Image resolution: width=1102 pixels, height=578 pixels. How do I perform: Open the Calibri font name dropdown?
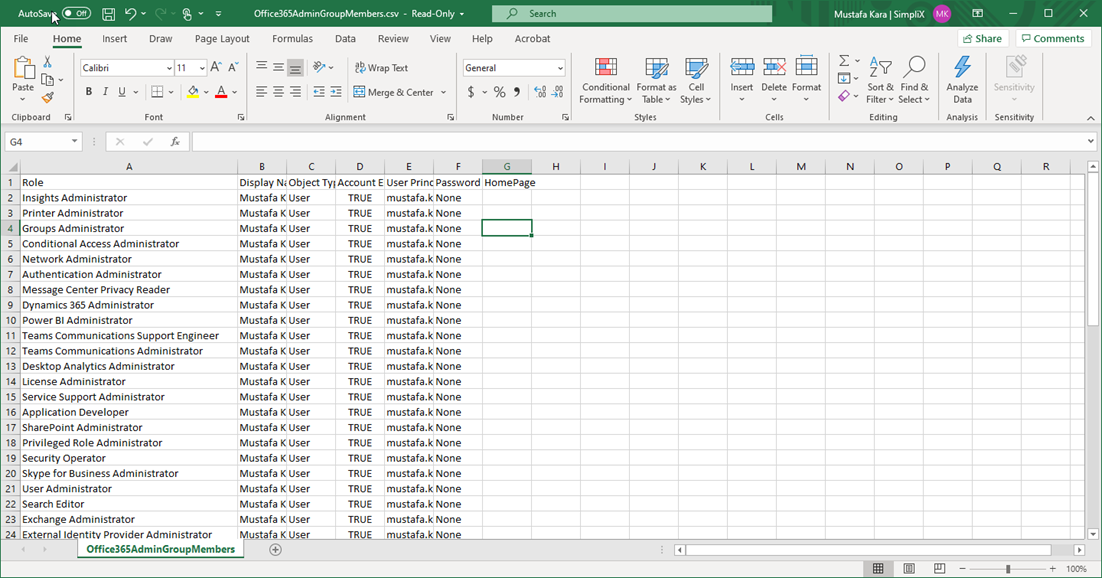tap(169, 68)
